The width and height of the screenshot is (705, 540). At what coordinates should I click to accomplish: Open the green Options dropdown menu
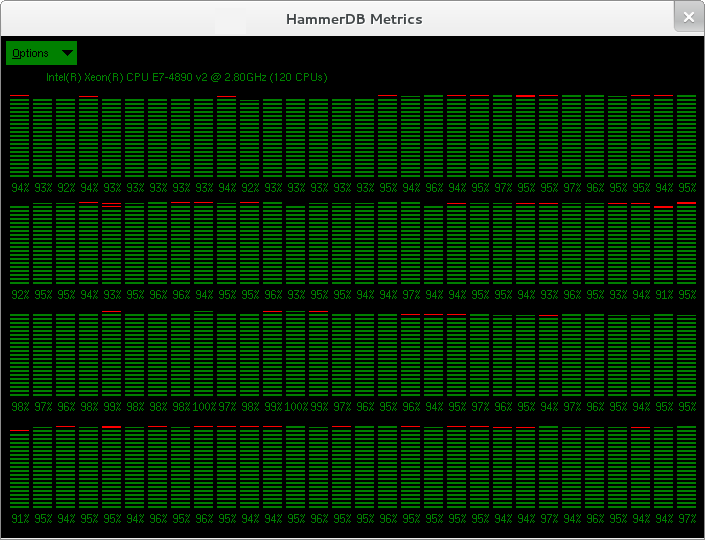41,53
